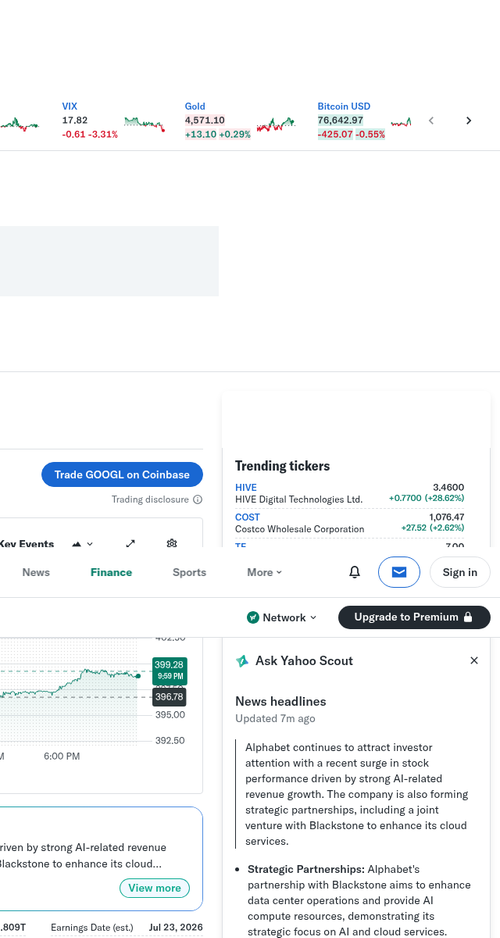Viewport: 500px width, 938px height.
Task: Open chart settings gear icon
Action: pyautogui.click(x=172, y=543)
